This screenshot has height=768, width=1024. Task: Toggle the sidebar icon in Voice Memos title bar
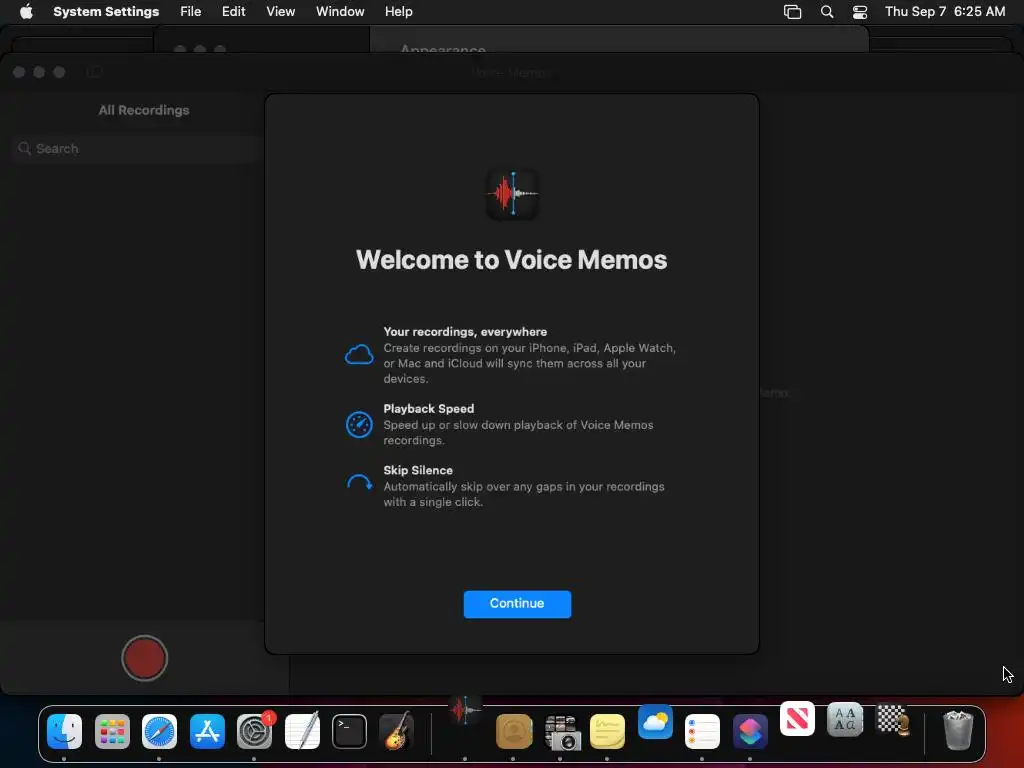click(x=95, y=72)
